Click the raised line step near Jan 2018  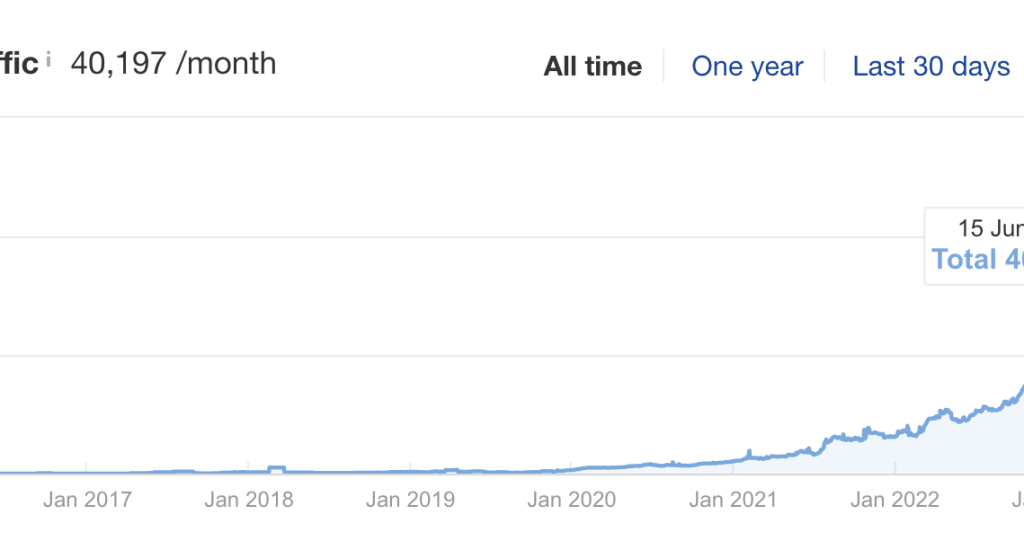(277, 467)
